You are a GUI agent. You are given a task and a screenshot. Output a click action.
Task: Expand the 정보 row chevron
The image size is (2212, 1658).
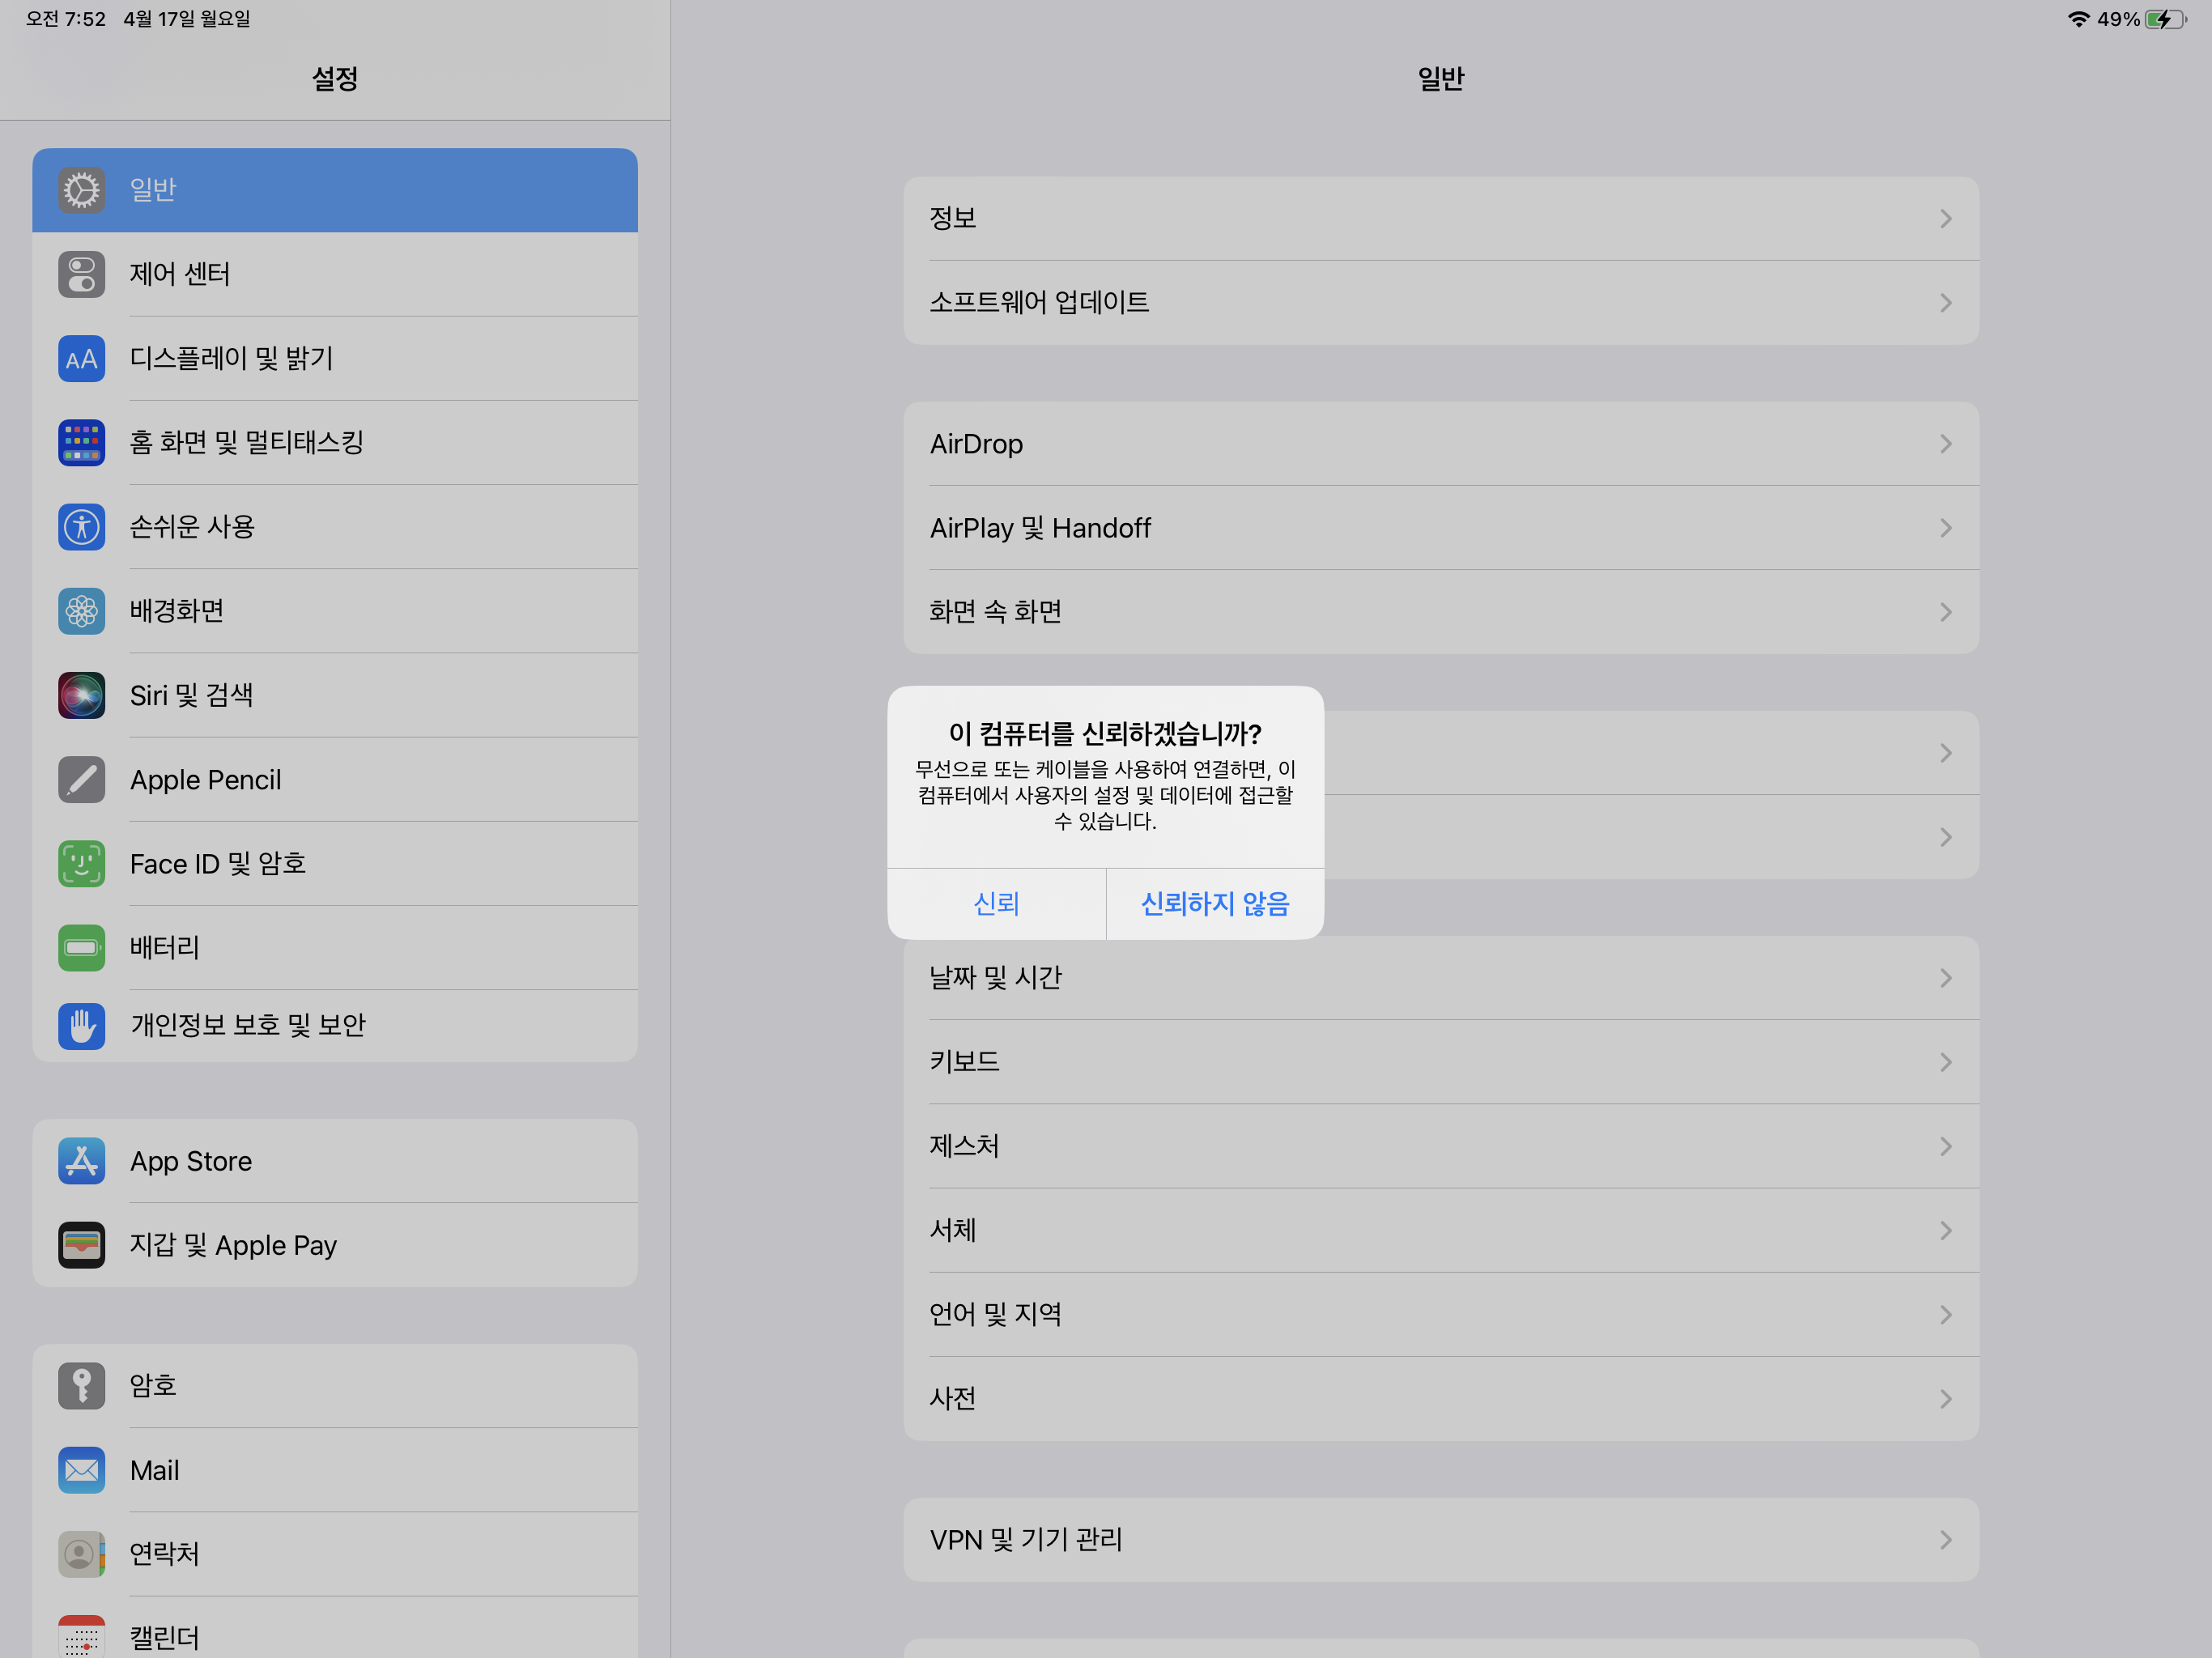pos(1945,218)
